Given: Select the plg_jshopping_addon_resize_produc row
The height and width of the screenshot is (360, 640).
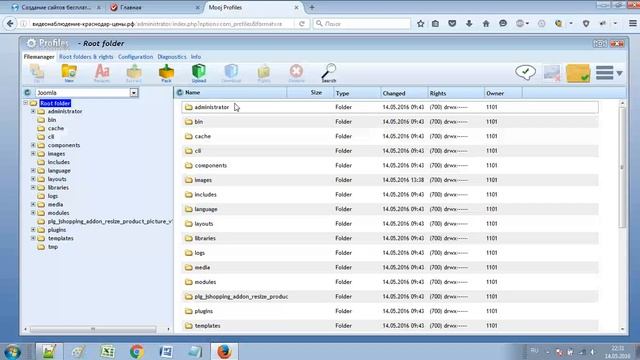Looking at the screenshot, I should click(x=390, y=296).
